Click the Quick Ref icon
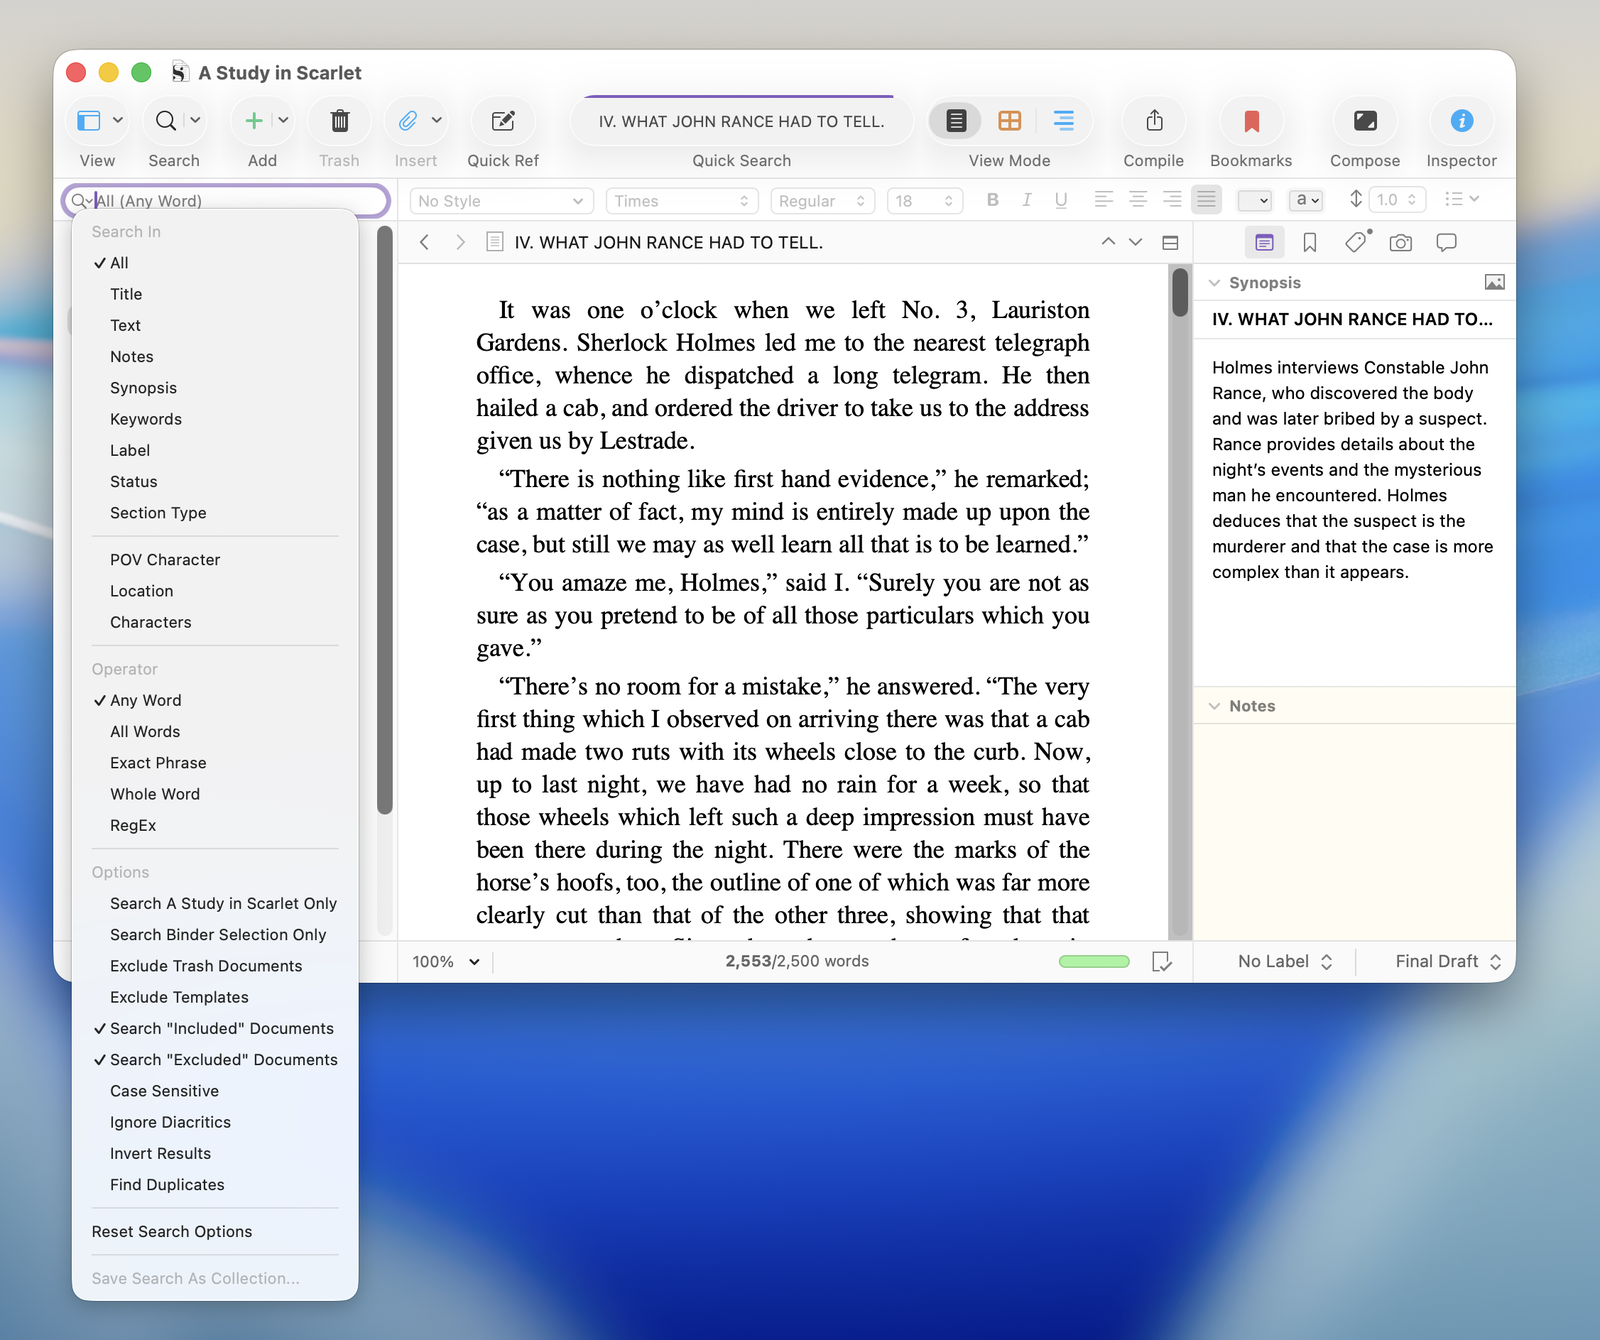Image resolution: width=1600 pixels, height=1340 pixels. point(502,121)
